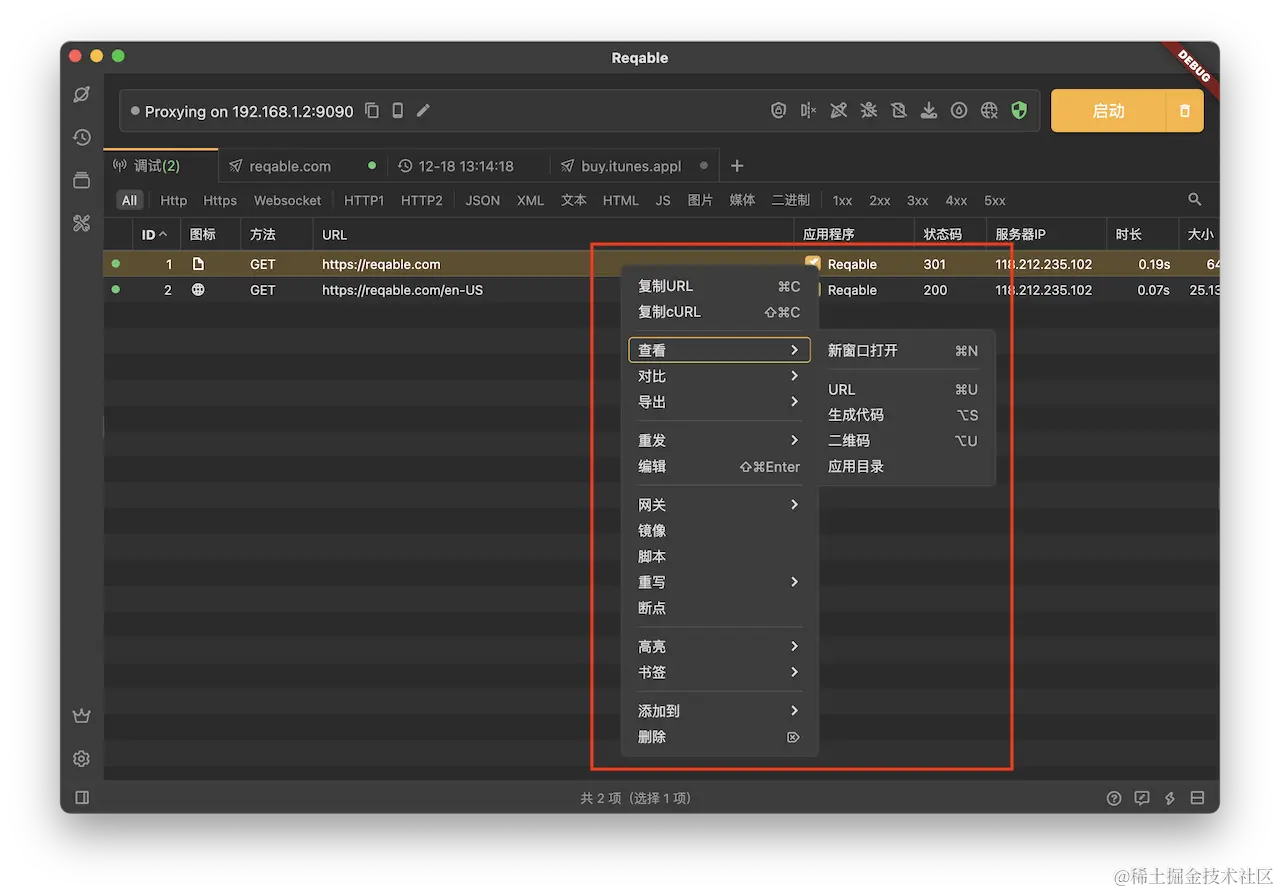
Task: Open the collections stack icon in the left sidebar
Action: pos(82,181)
